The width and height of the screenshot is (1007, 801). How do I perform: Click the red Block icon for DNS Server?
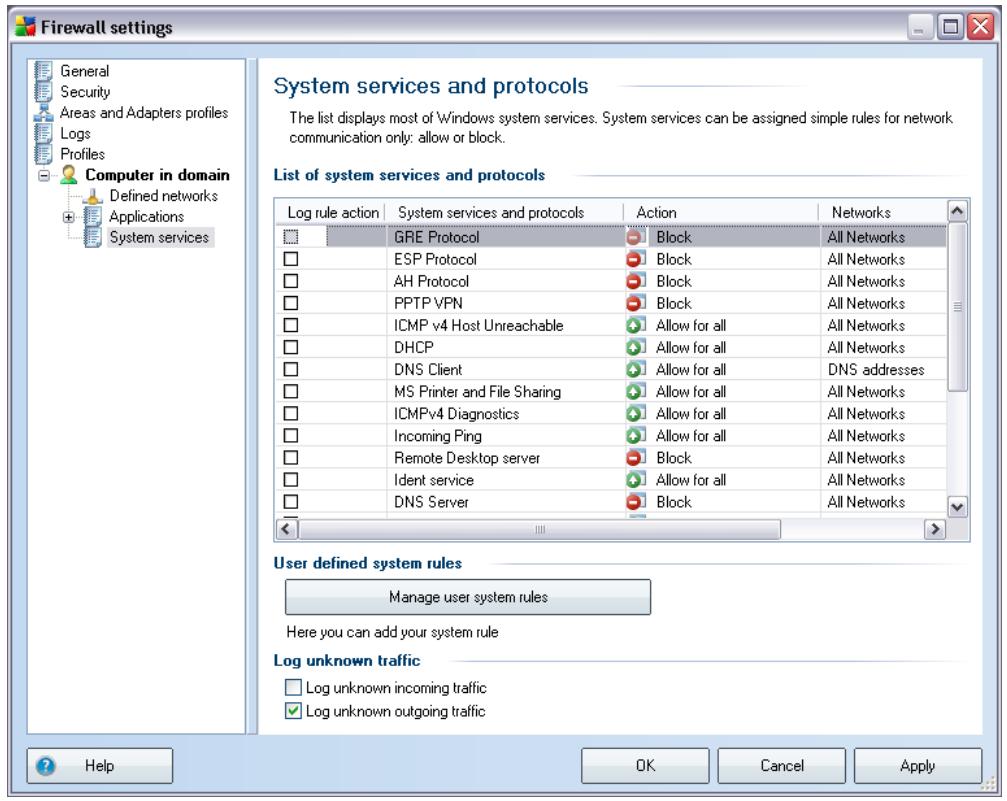click(635, 502)
